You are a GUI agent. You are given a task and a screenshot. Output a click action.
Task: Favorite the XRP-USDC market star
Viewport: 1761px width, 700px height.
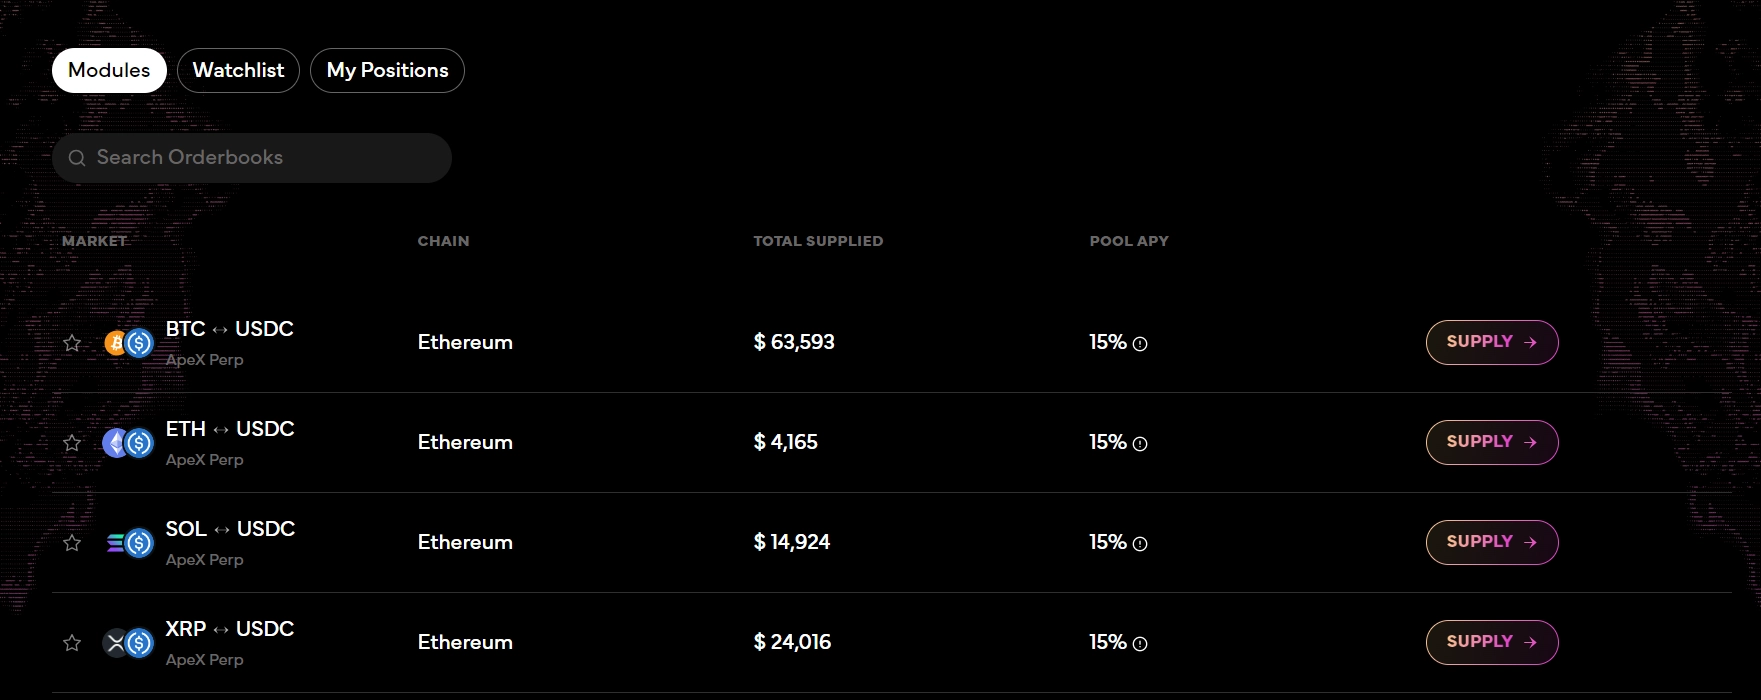click(x=72, y=643)
